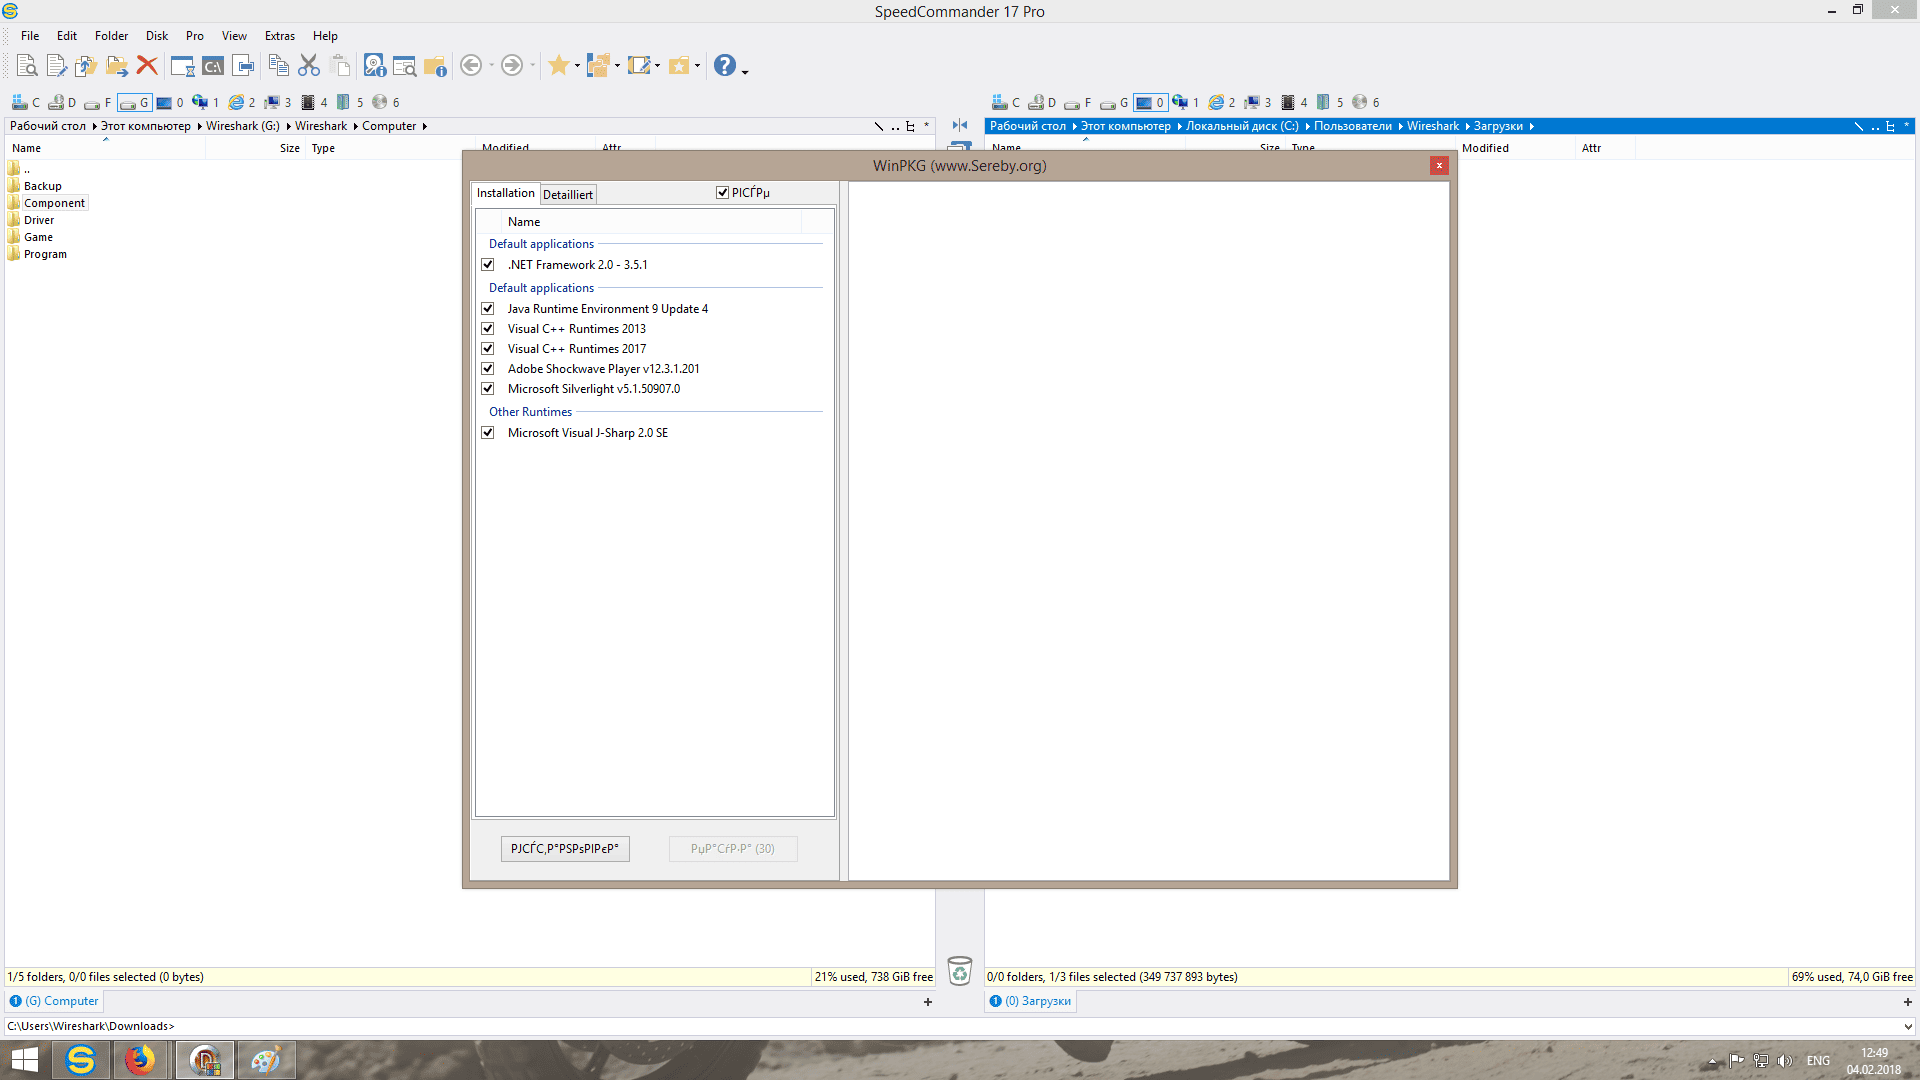Uncheck Java Runtime Environment 9 Update 4
The width and height of the screenshot is (1920, 1080).
click(x=488, y=309)
